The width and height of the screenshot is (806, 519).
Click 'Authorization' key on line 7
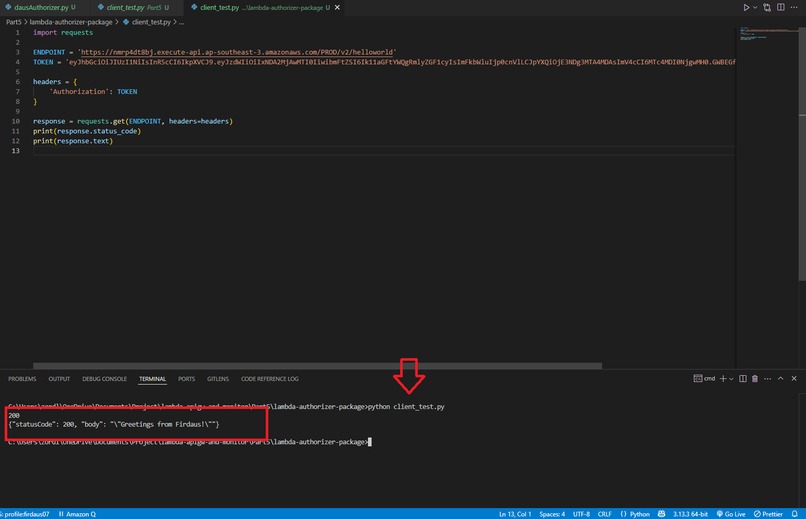point(79,91)
